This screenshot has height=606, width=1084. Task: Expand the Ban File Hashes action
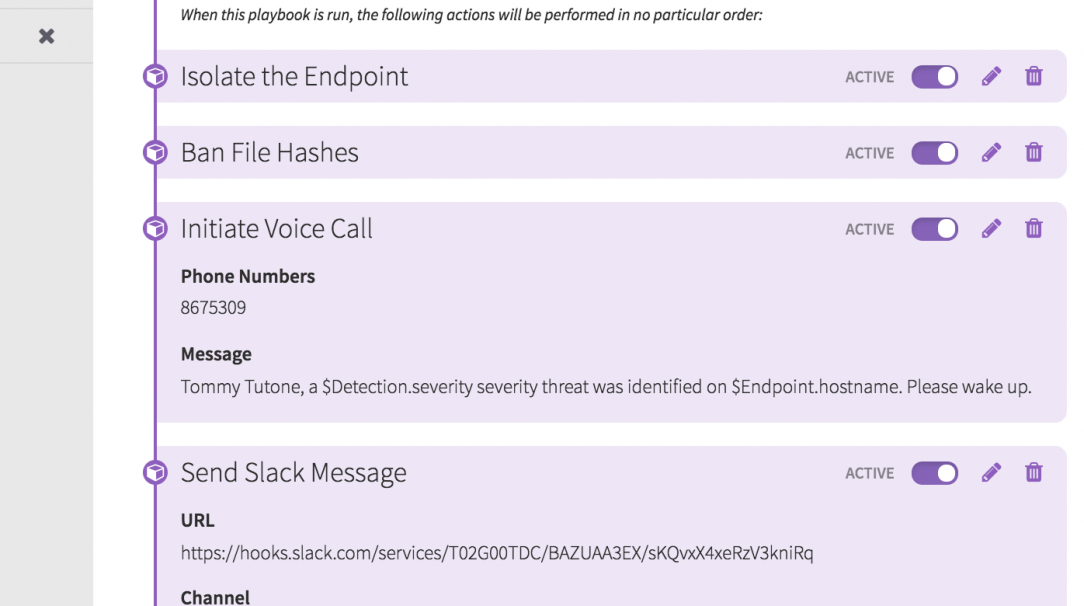click(x=269, y=153)
